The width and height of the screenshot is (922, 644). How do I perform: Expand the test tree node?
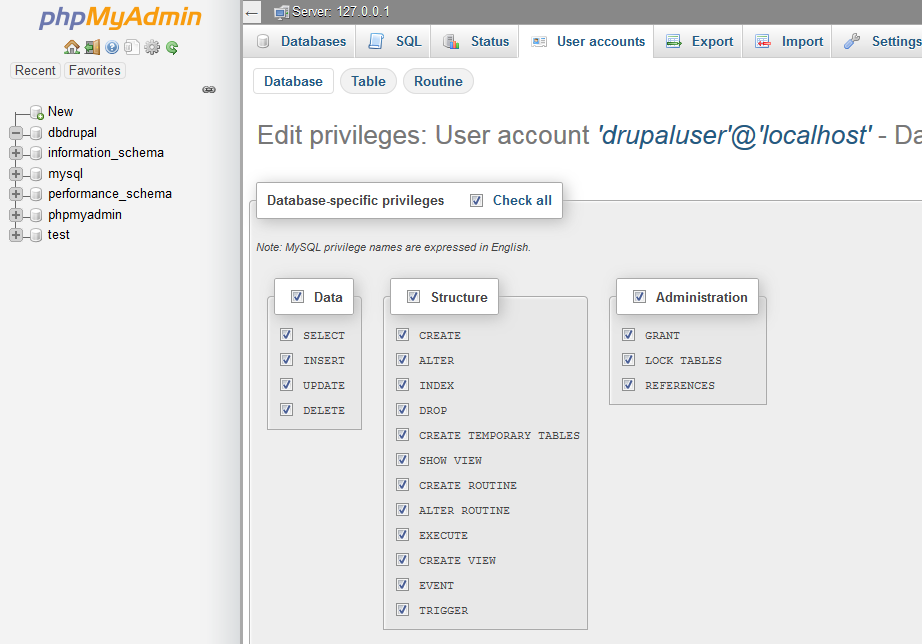click(x=16, y=235)
